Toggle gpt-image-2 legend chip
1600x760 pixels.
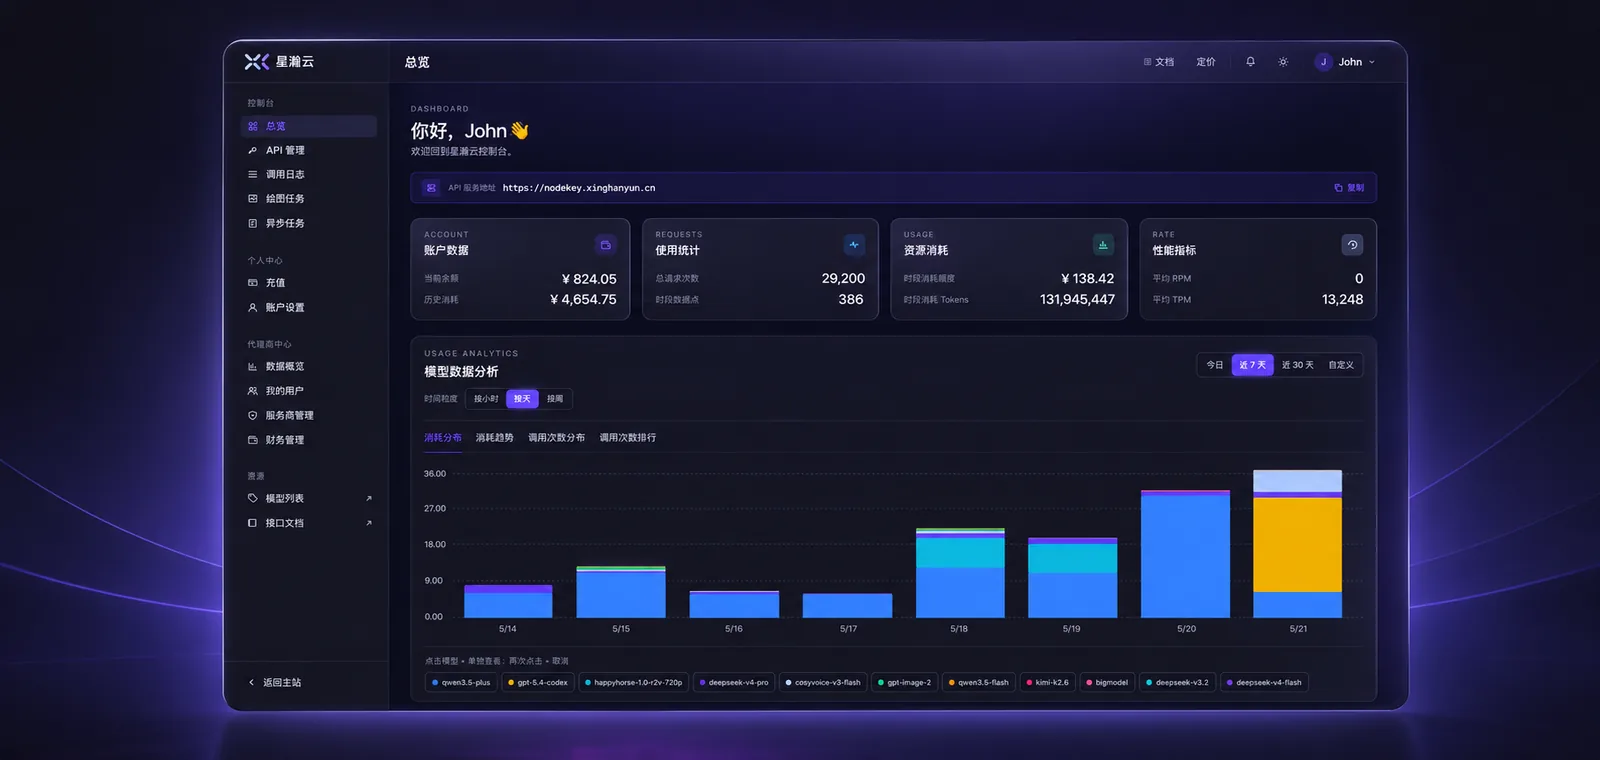904,683
